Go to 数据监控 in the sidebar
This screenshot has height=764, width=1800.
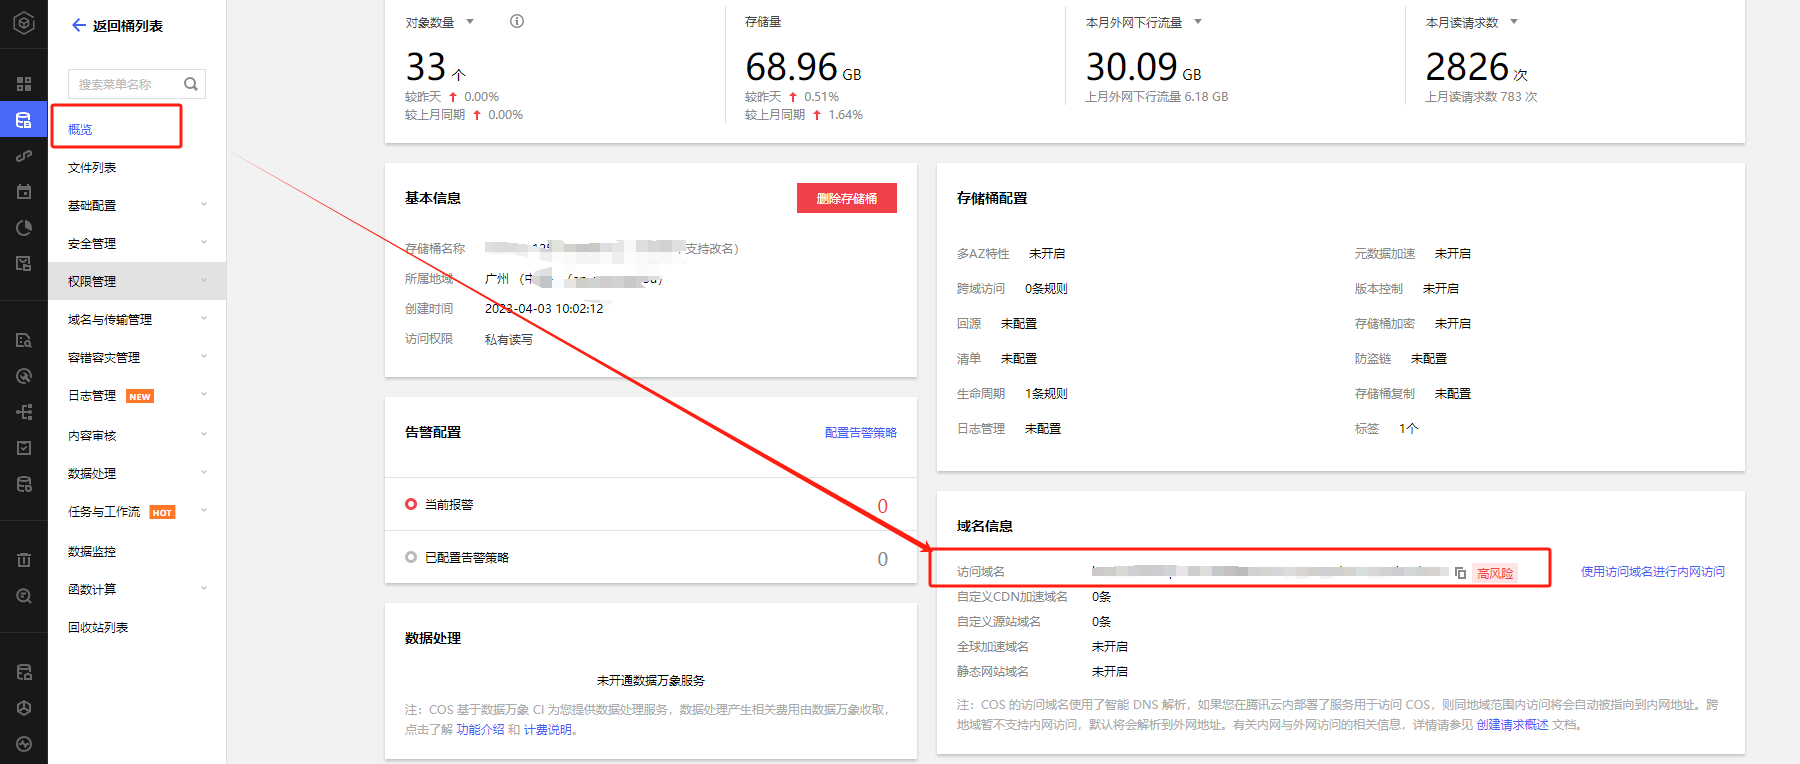click(92, 551)
